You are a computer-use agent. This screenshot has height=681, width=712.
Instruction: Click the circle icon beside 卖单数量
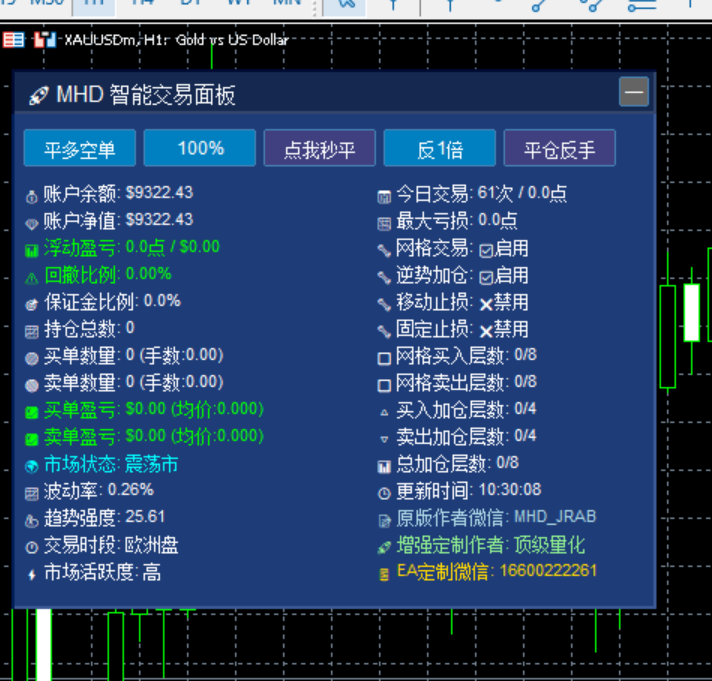[32, 385]
